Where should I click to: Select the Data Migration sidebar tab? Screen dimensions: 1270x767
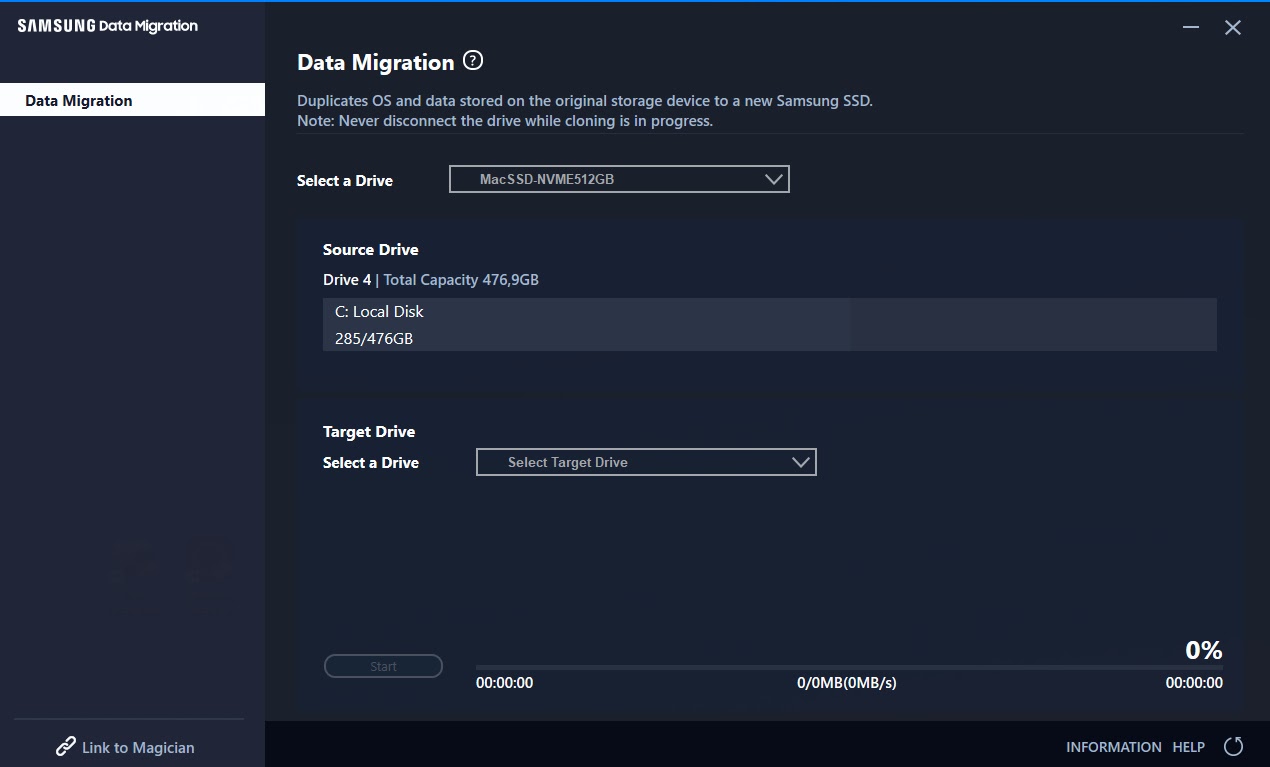(132, 100)
